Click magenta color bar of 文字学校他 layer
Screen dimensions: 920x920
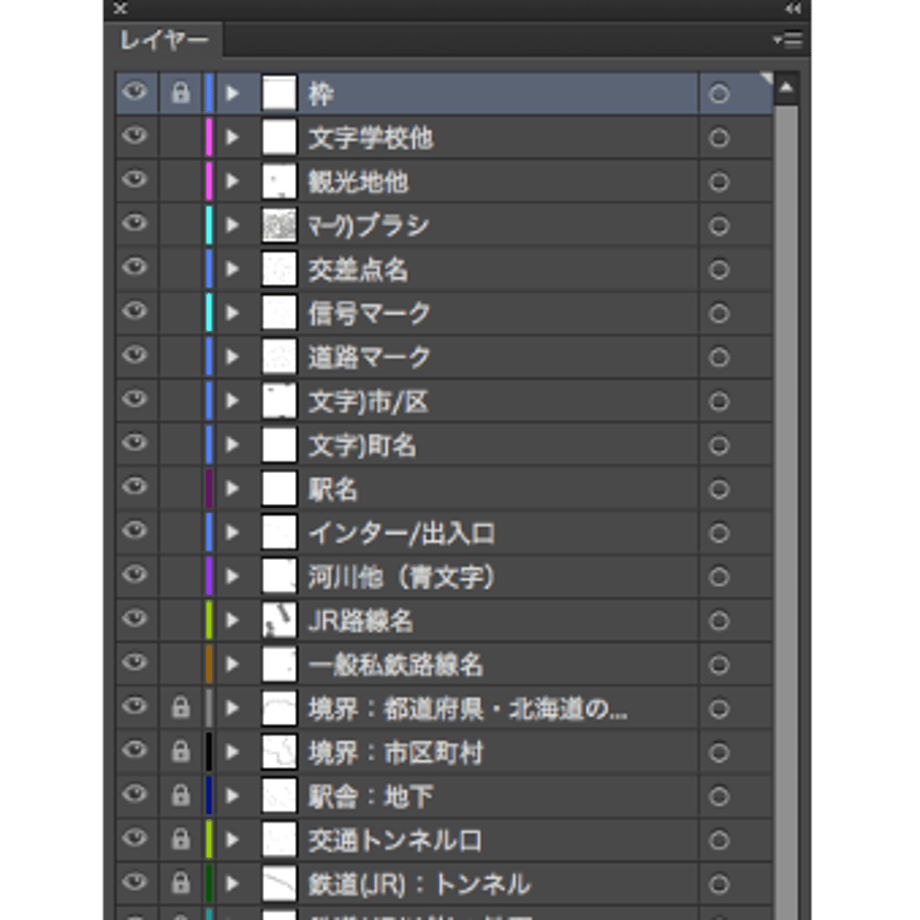pyautogui.click(x=209, y=137)
